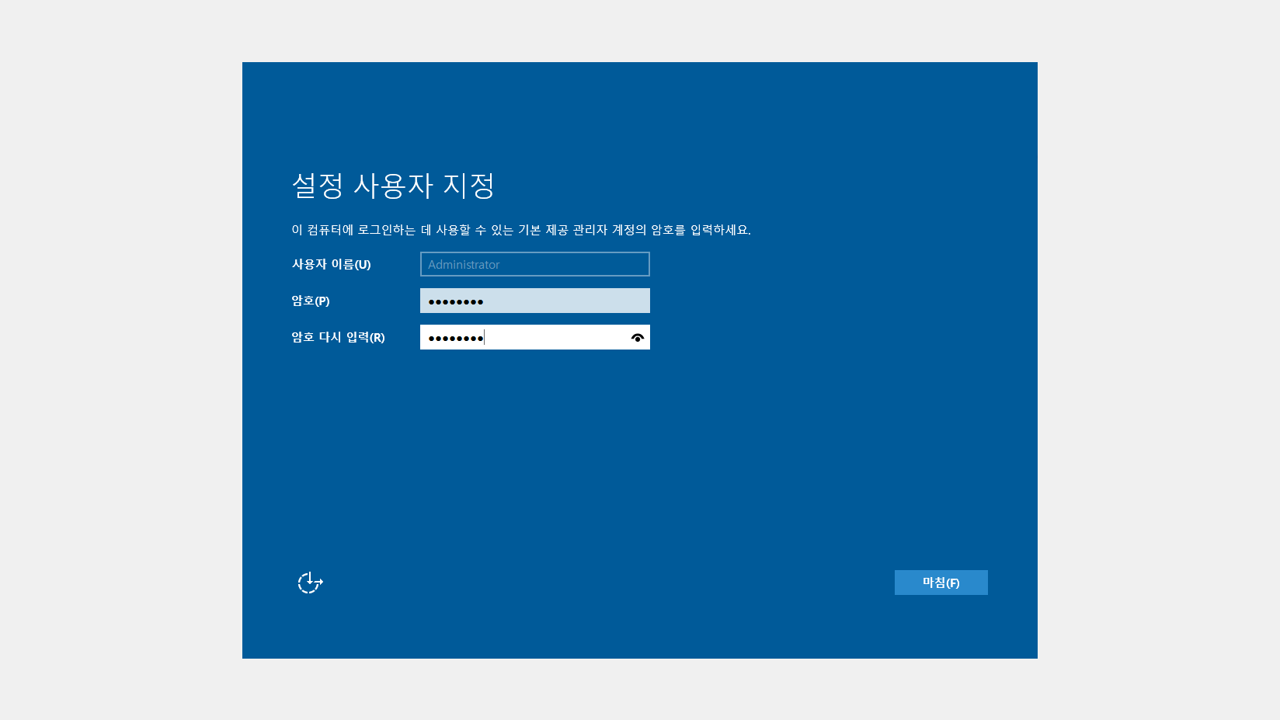Viewport: 1280px width, 720px height.
Task: Click the 마침(F) finish button
Action: pyautogui.click(x=941, y=583)
